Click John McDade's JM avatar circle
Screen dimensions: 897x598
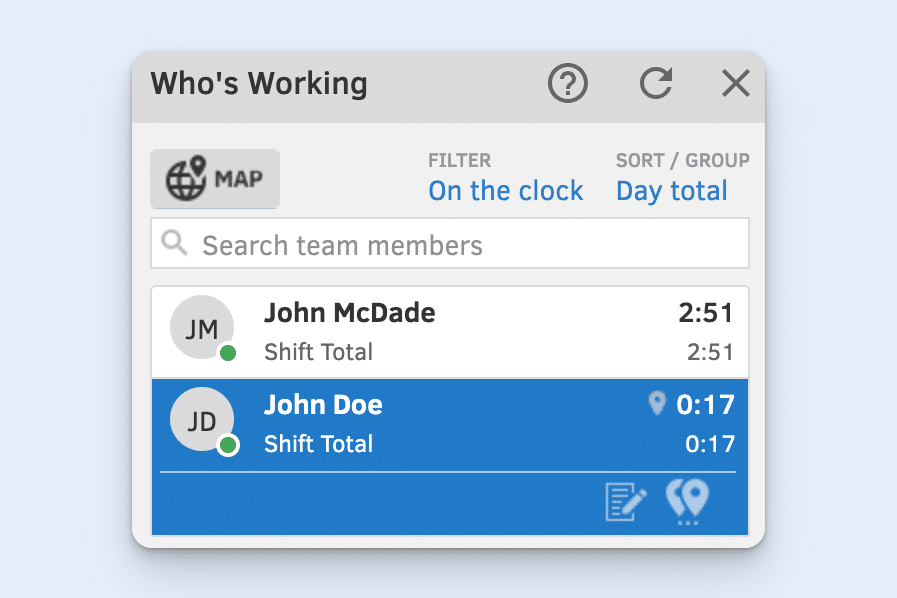[202, 327]
